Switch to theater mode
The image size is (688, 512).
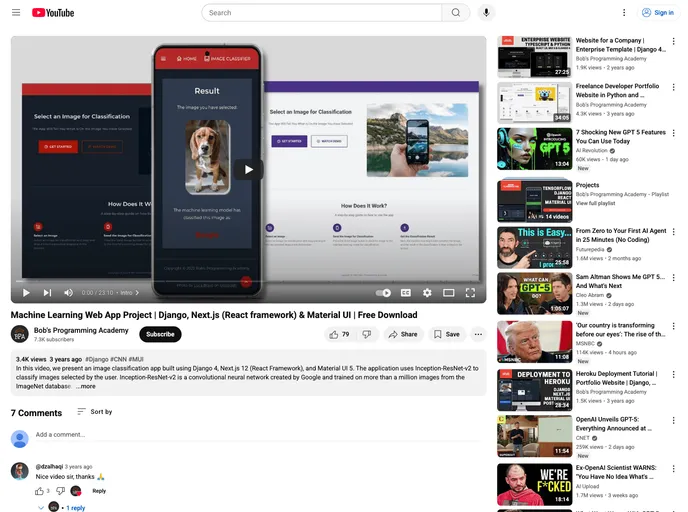click(x=448, y=293)
